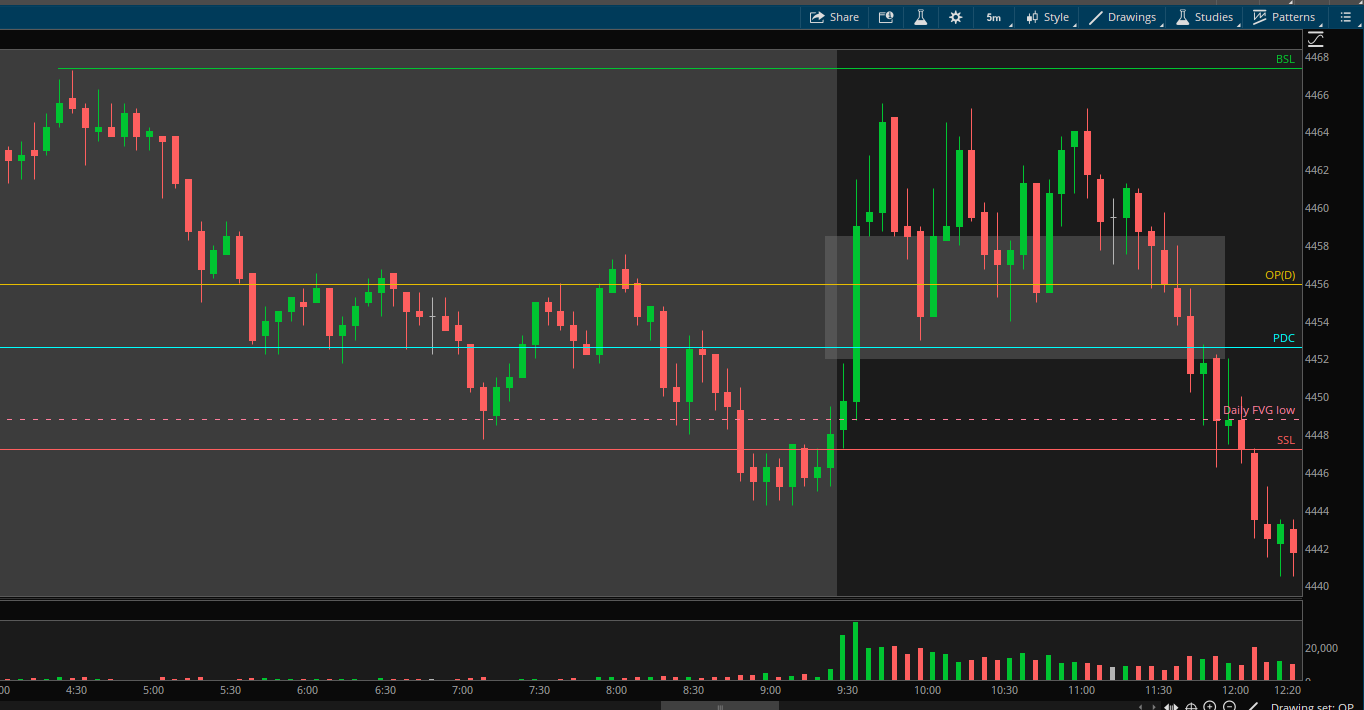This screenshot has width=1364, height=710.
Task: Click the price axis scale icon
Action: [x=1315, y=39]
